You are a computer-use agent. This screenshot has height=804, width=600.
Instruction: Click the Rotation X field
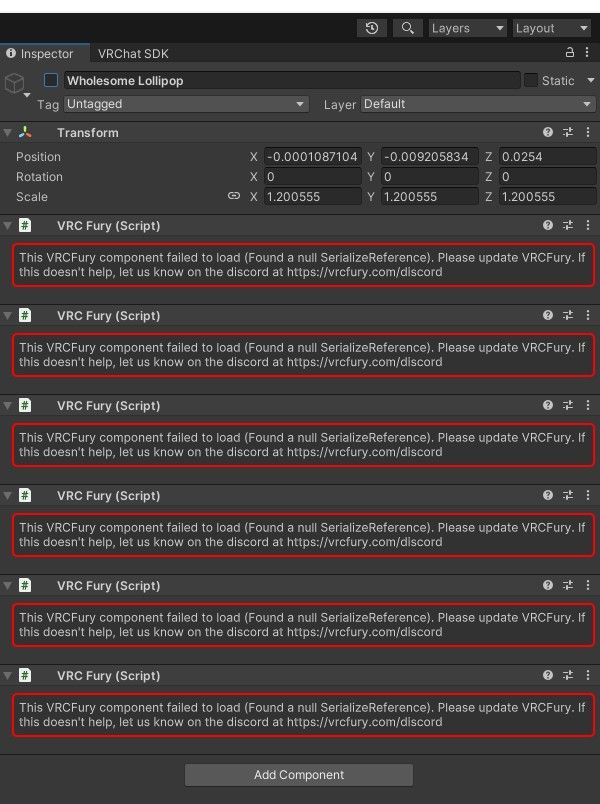(x=313, y=177)
